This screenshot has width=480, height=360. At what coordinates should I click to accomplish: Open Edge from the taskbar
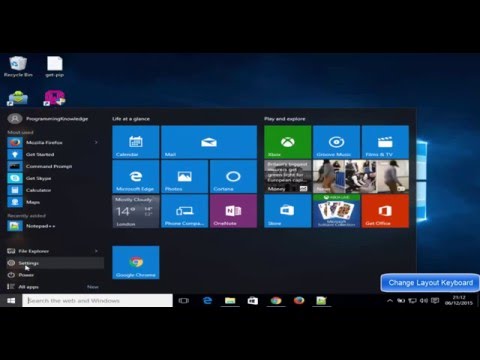pyautogui.click(x=207, y=301)
